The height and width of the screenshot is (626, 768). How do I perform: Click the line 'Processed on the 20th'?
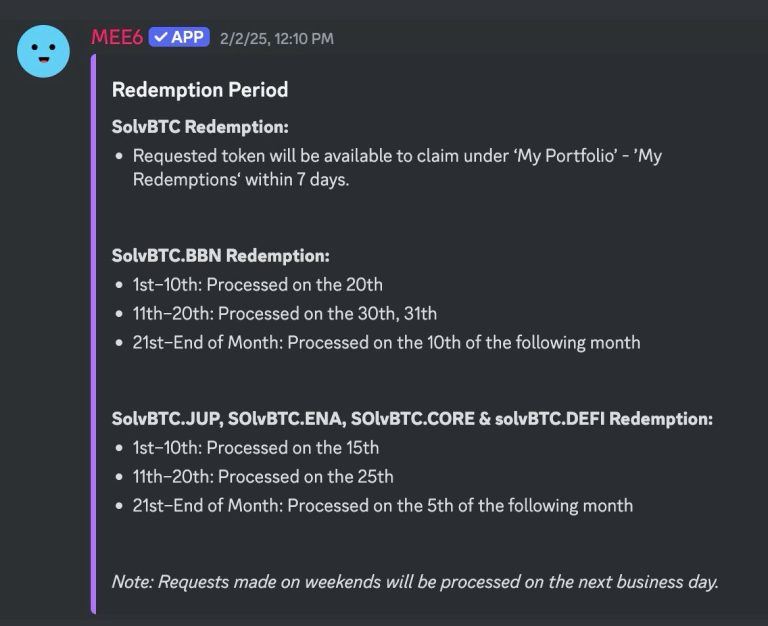pos(257,285)
